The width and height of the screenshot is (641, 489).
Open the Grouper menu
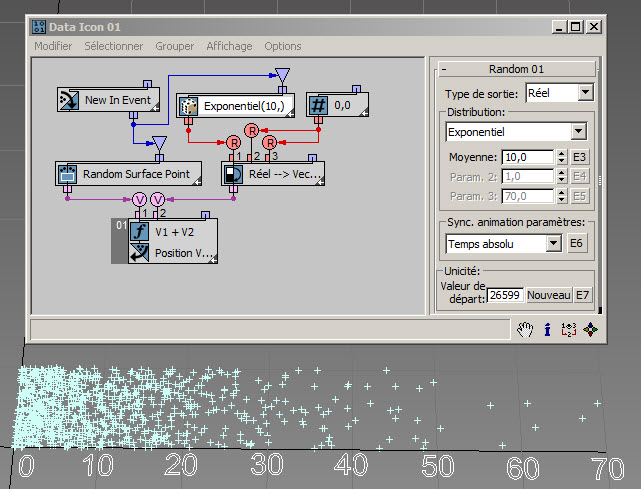[175, 46]
